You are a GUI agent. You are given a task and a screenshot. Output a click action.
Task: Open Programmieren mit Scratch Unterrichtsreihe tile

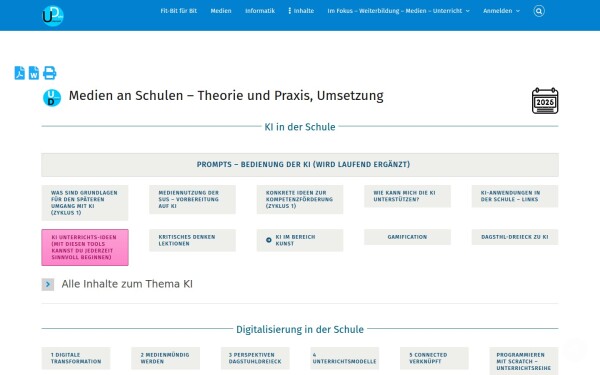click(524, 361)
